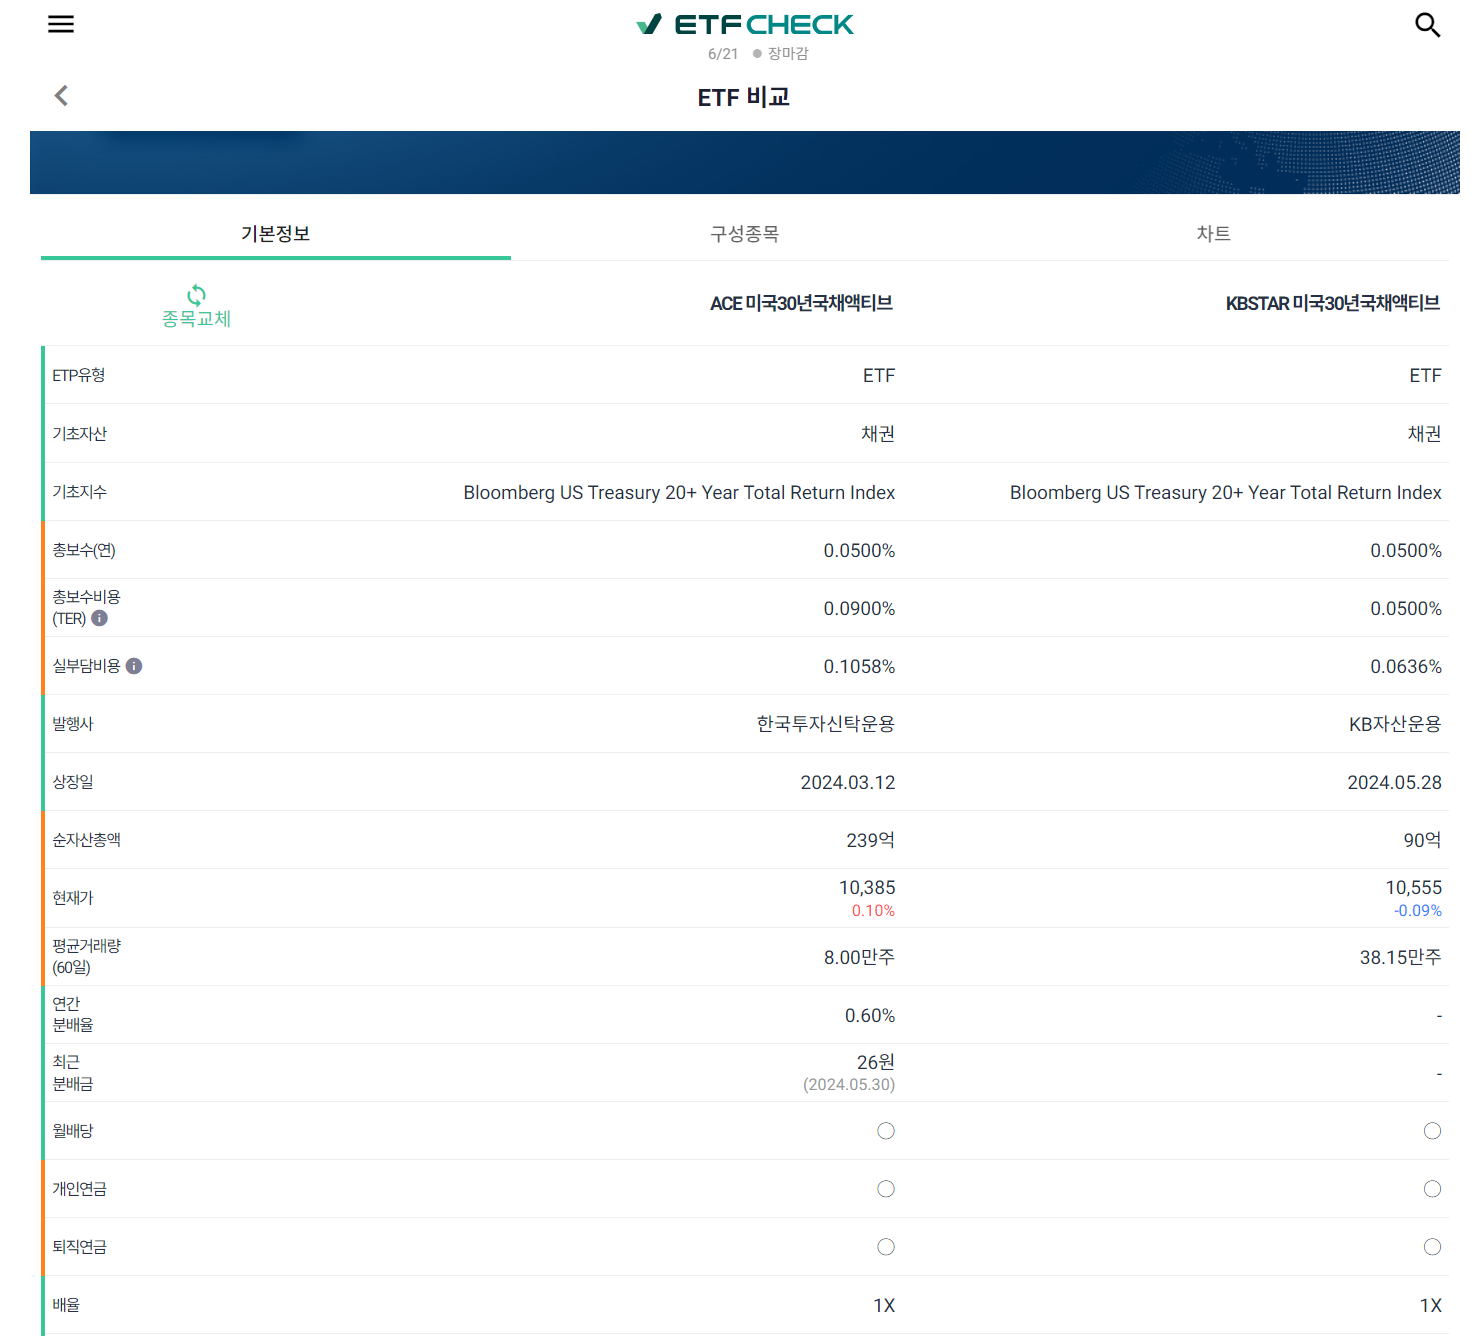Click the KB자산운용 issuer link
1479x1336 pixels.
point(1398,723)
